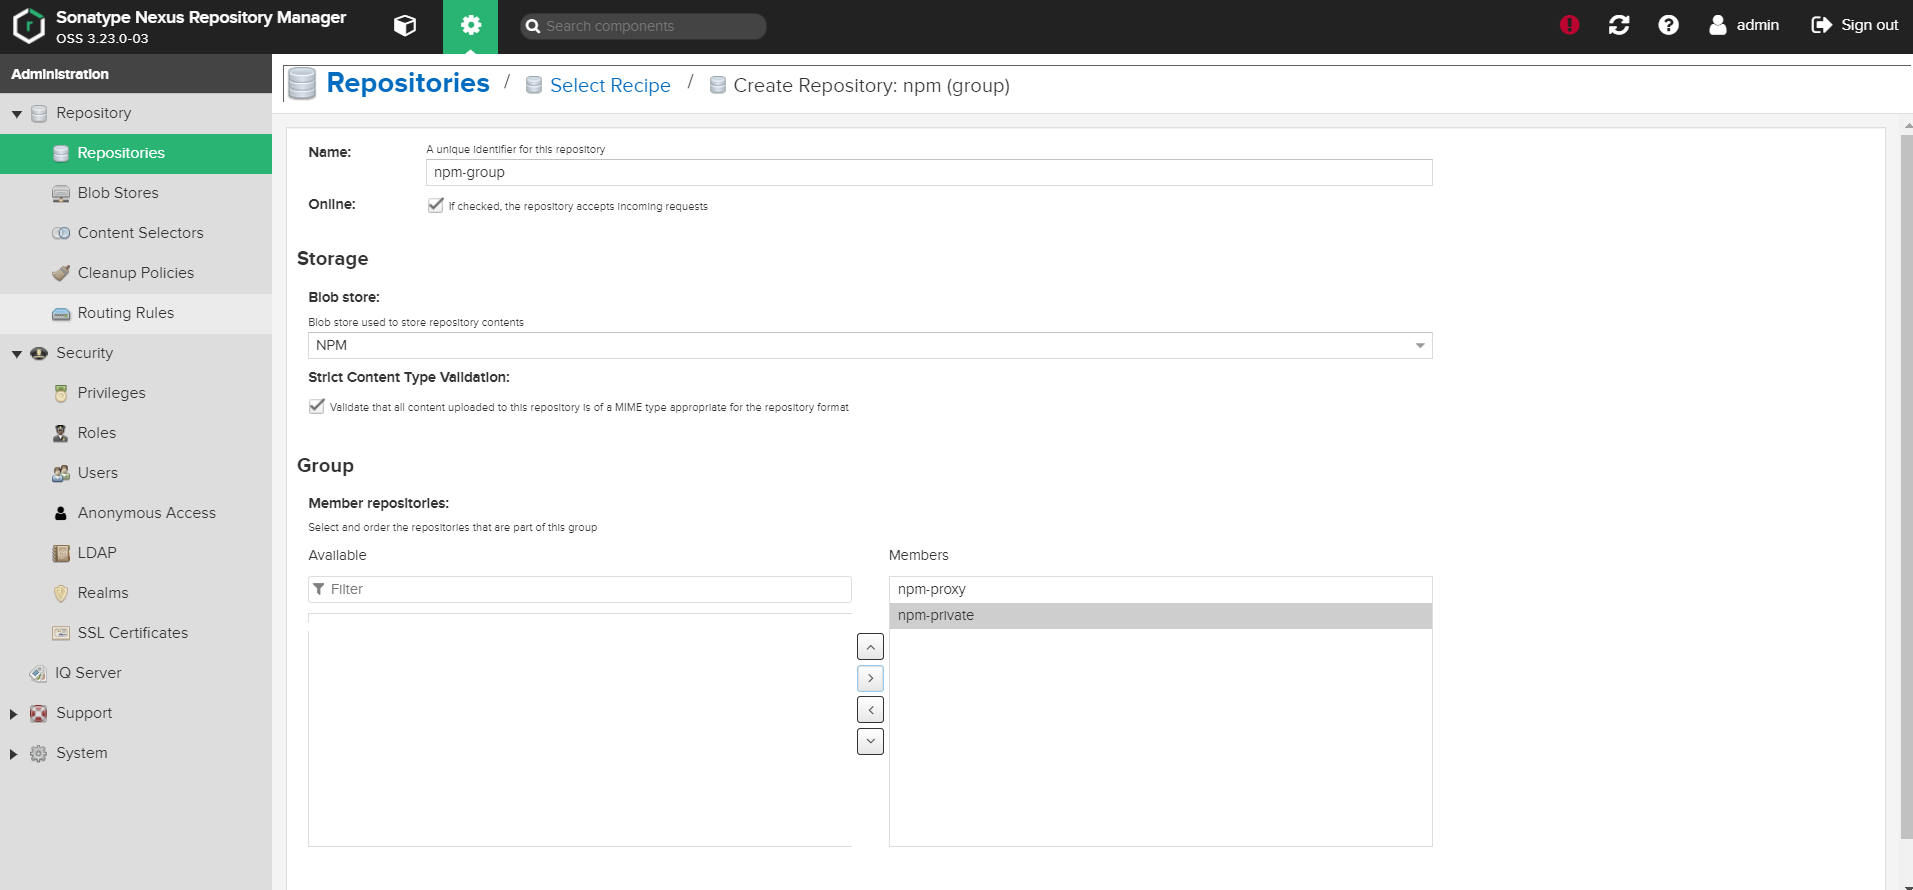Go to Cleanup Policies menu item
1913x890 pixels.
pos(135,273)
